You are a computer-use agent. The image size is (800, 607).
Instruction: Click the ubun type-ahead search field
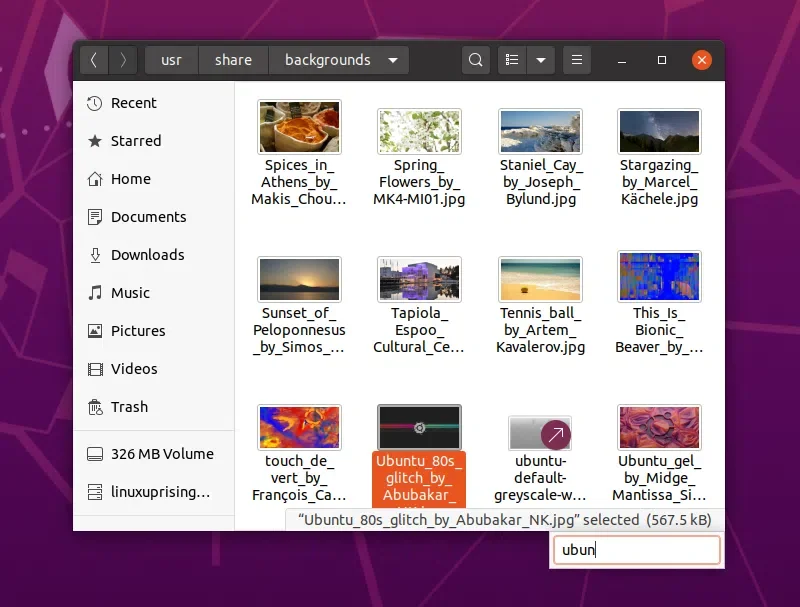(x=636, y=550)
